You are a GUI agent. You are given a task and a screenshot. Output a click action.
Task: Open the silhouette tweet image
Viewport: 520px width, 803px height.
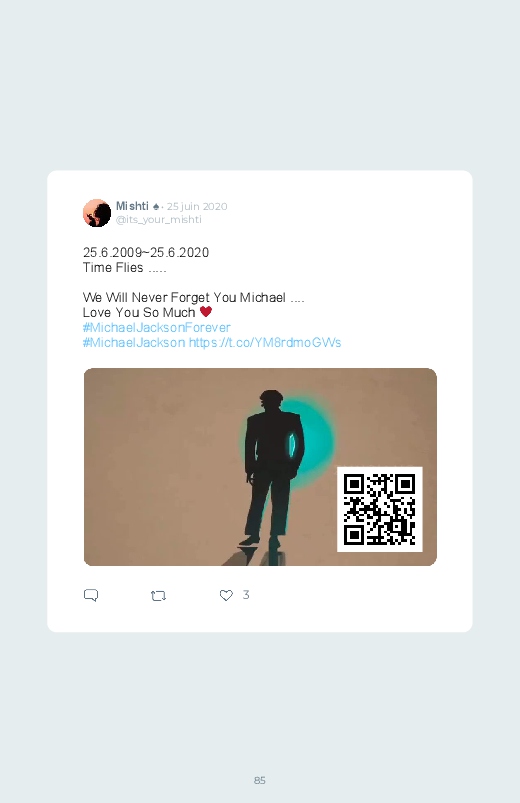click(260, 467)
